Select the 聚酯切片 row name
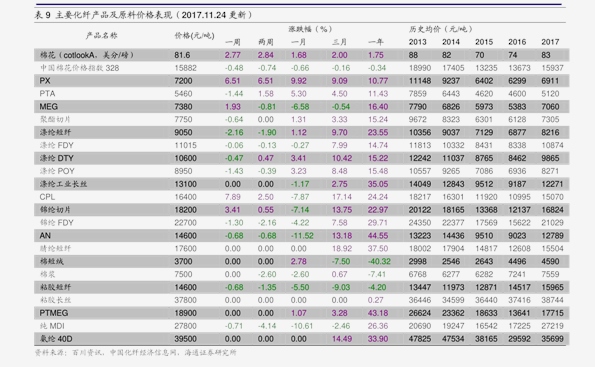Image resolution: width=595 pixels, height=367 pixels. [55, 120]
